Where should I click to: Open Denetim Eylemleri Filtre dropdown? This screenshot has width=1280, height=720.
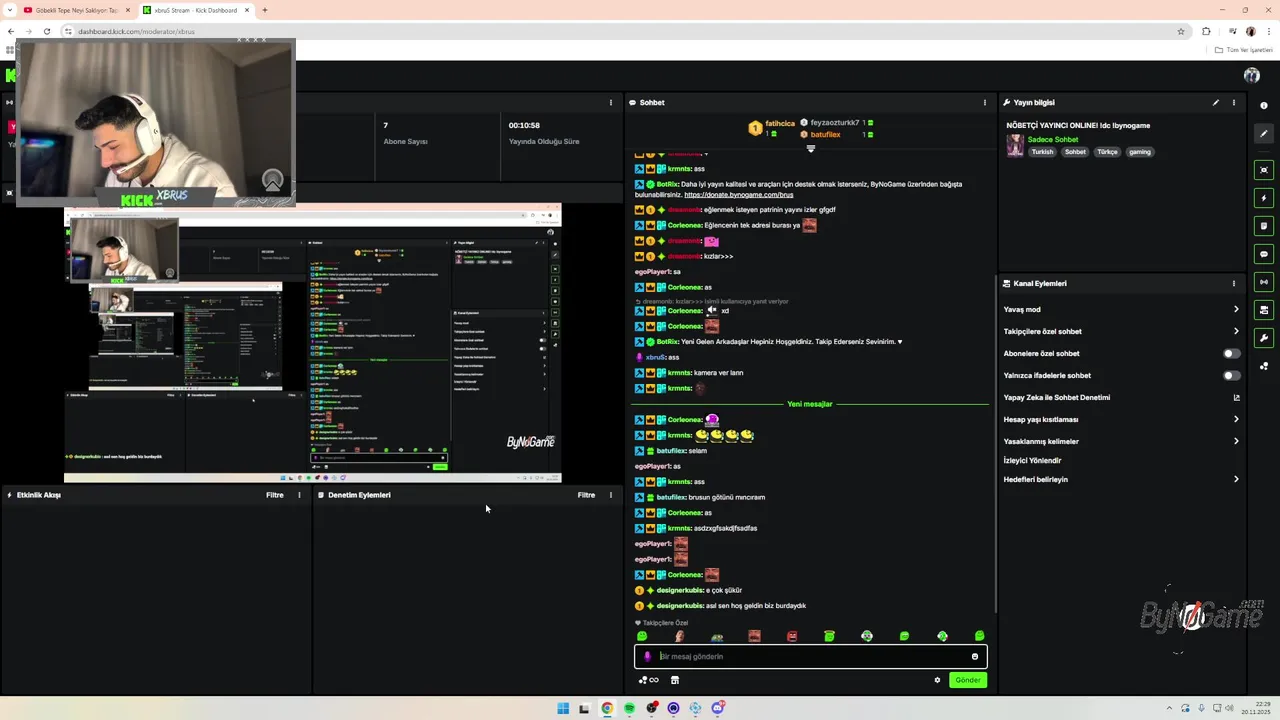coord(586,495)
